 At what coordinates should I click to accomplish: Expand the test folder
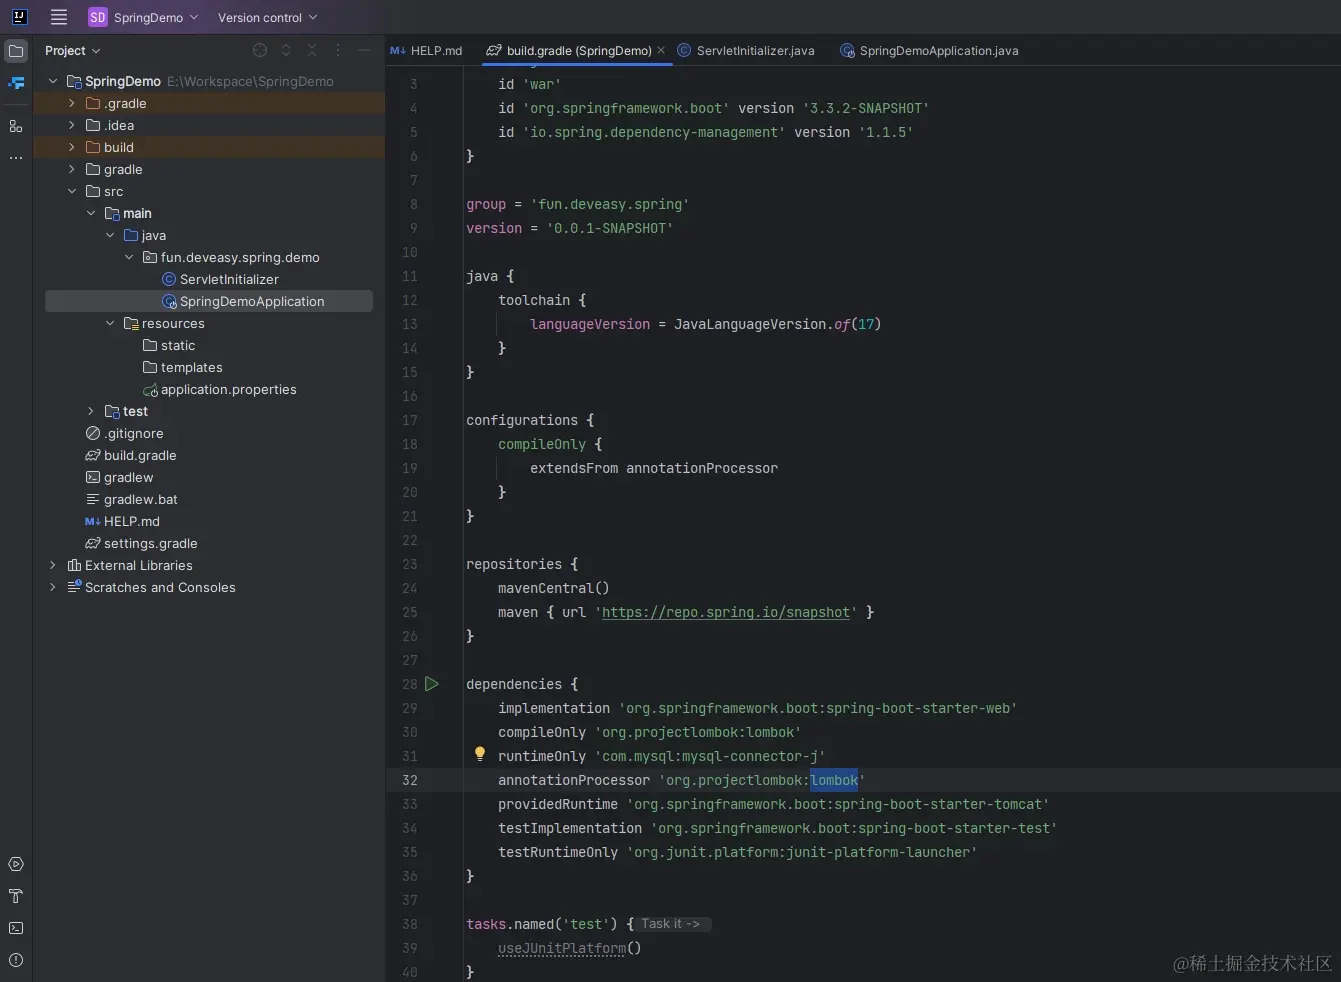(91, 411)
